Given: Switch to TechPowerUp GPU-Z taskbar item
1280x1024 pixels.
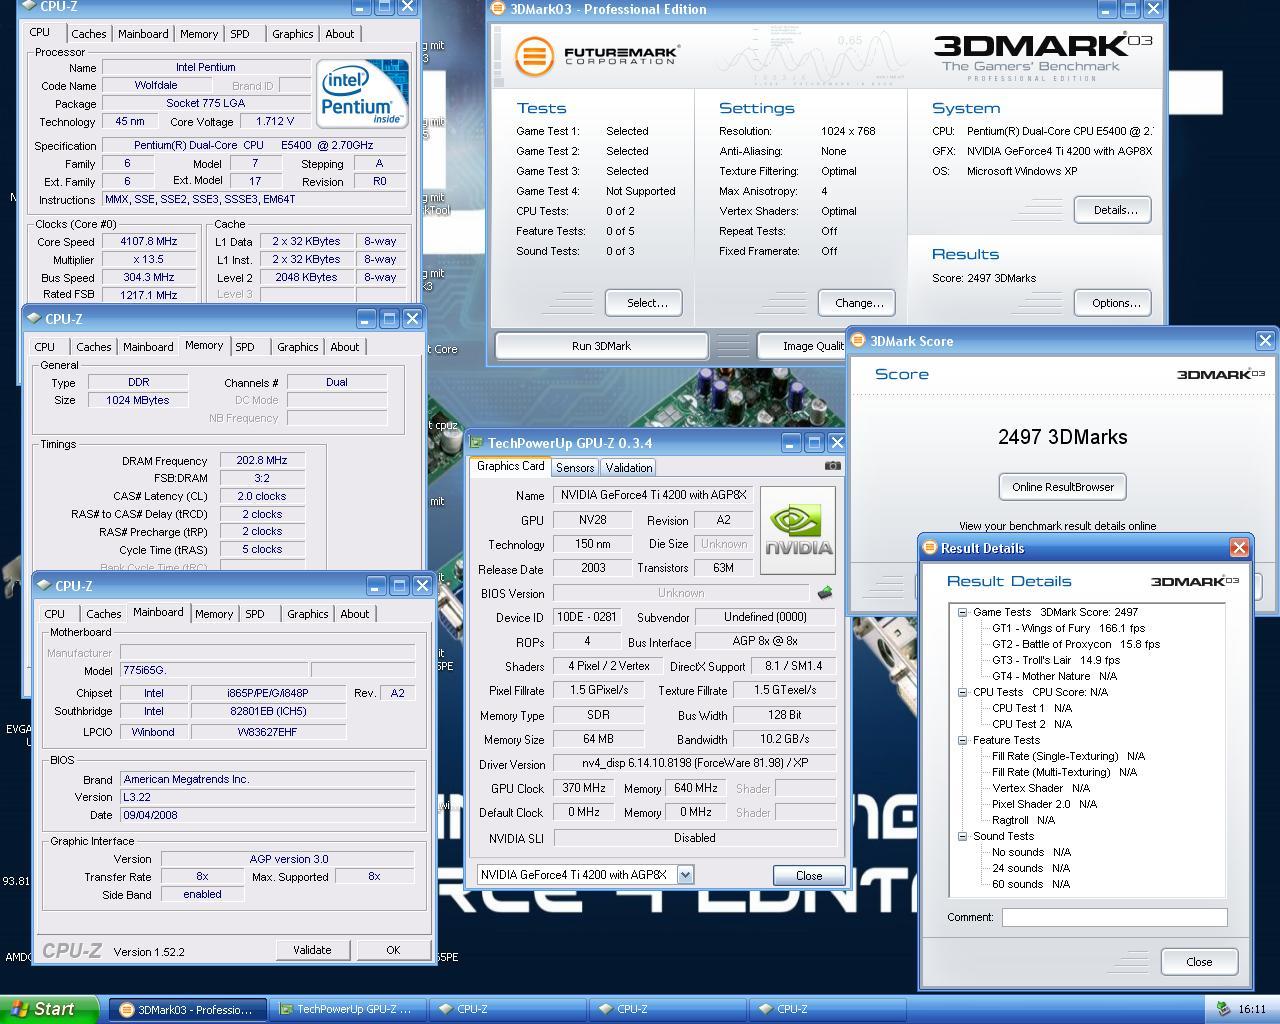Looking at the screenshot, I should 347,1010.
